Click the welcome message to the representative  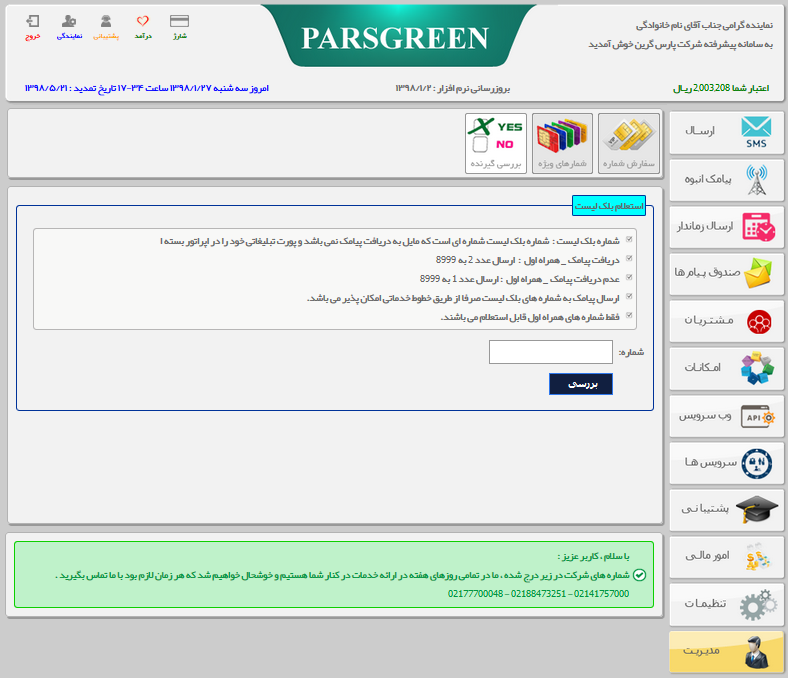point(681,34)
